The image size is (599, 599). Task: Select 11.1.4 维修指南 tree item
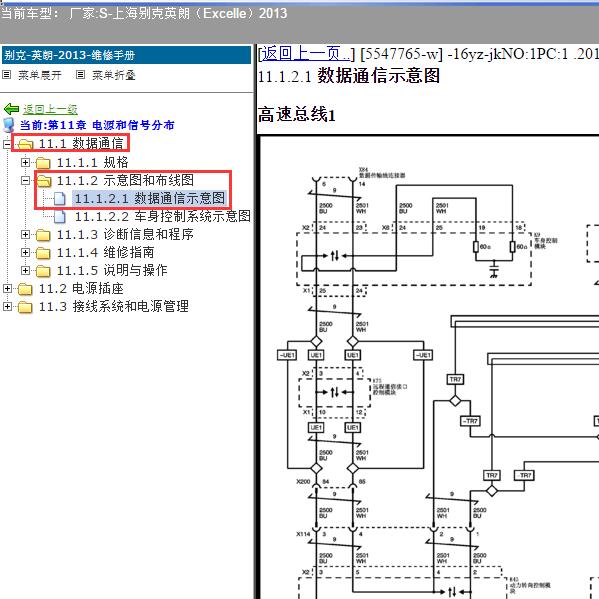click(x=105, y=252)
